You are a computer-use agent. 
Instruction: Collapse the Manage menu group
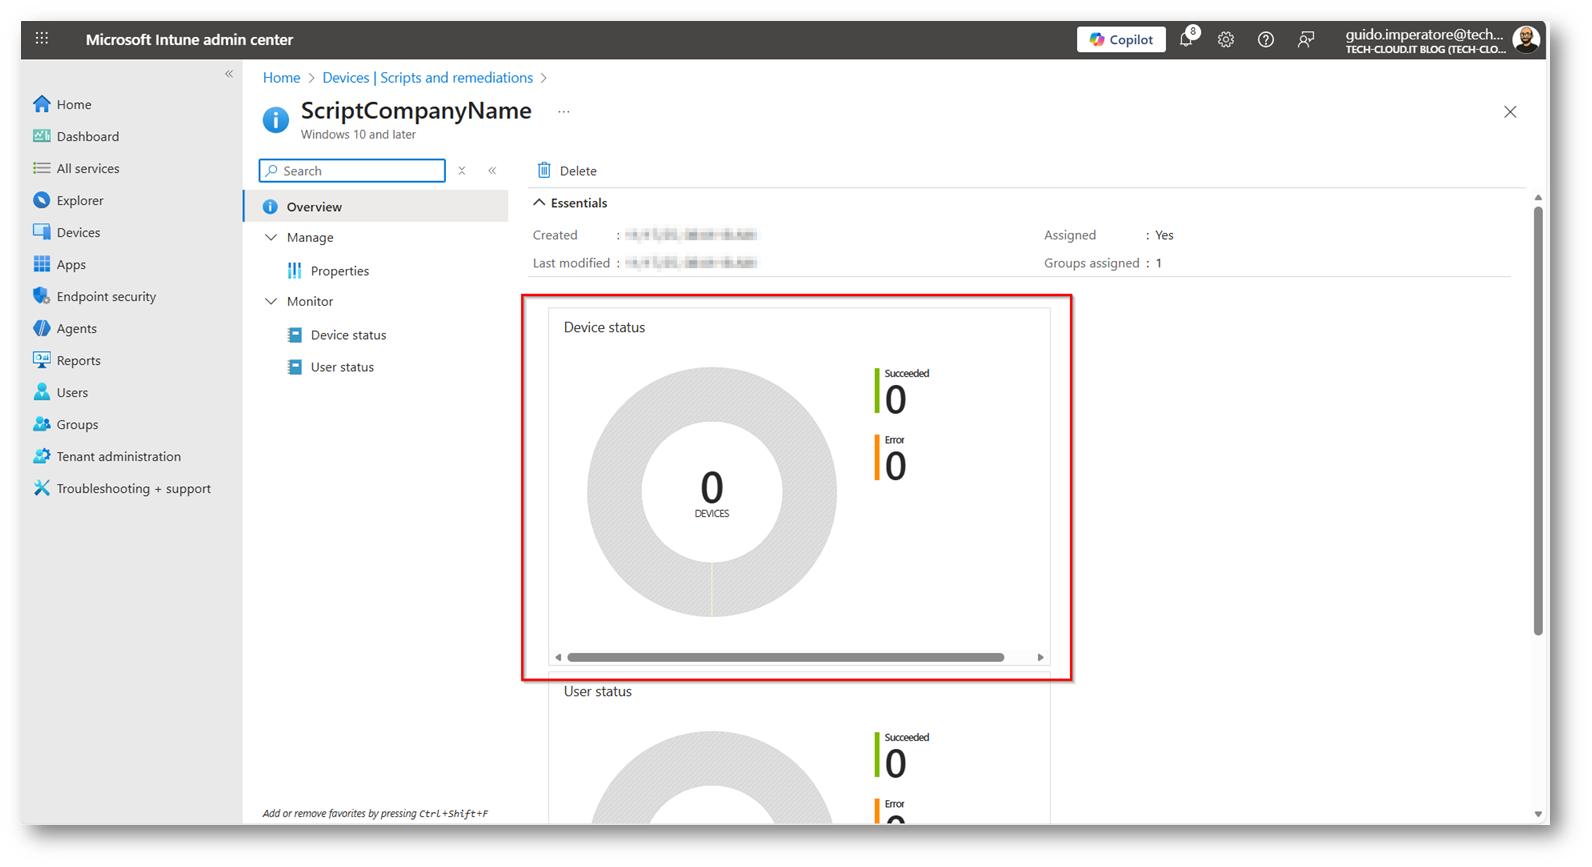271,238
